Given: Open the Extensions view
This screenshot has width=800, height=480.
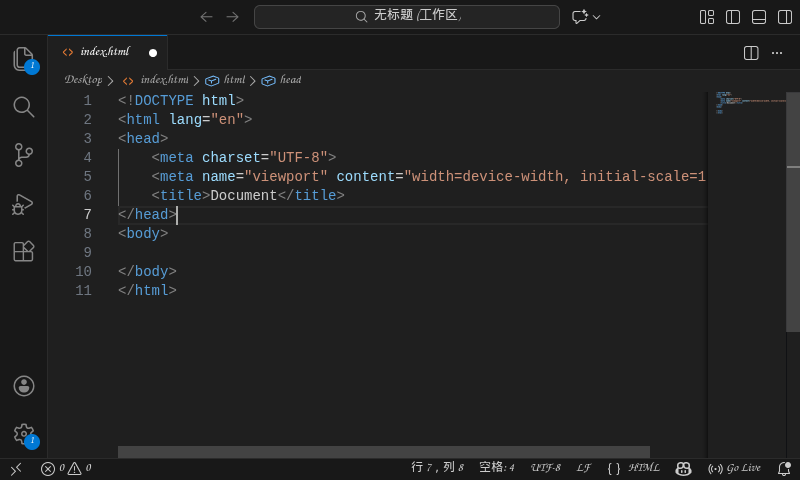Looking at the screenshot, I should [23, 251].
